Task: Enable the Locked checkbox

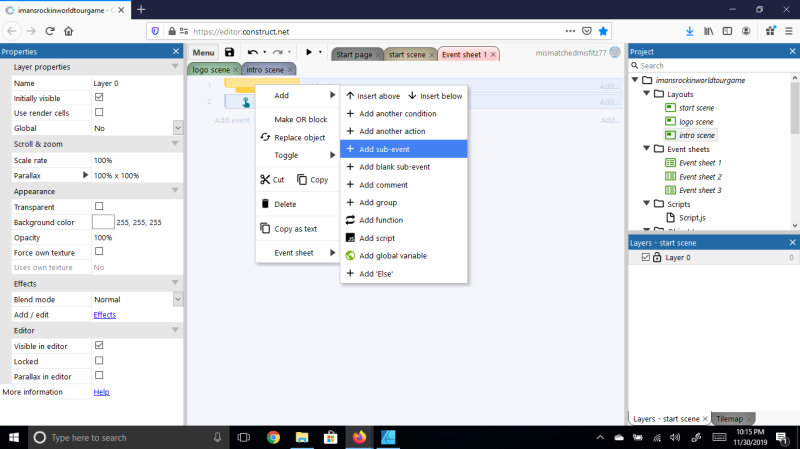Action: (x=99, y=360)
